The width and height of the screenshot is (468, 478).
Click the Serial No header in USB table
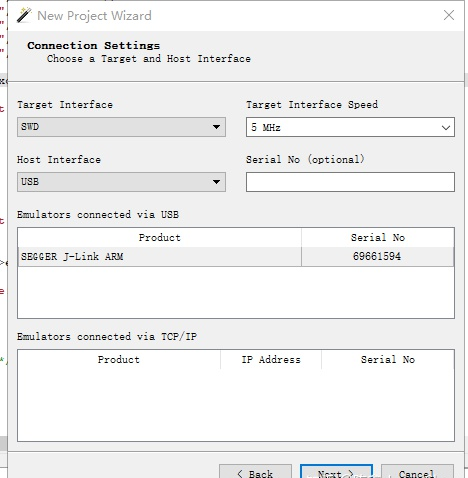click(x=378, y=238)
